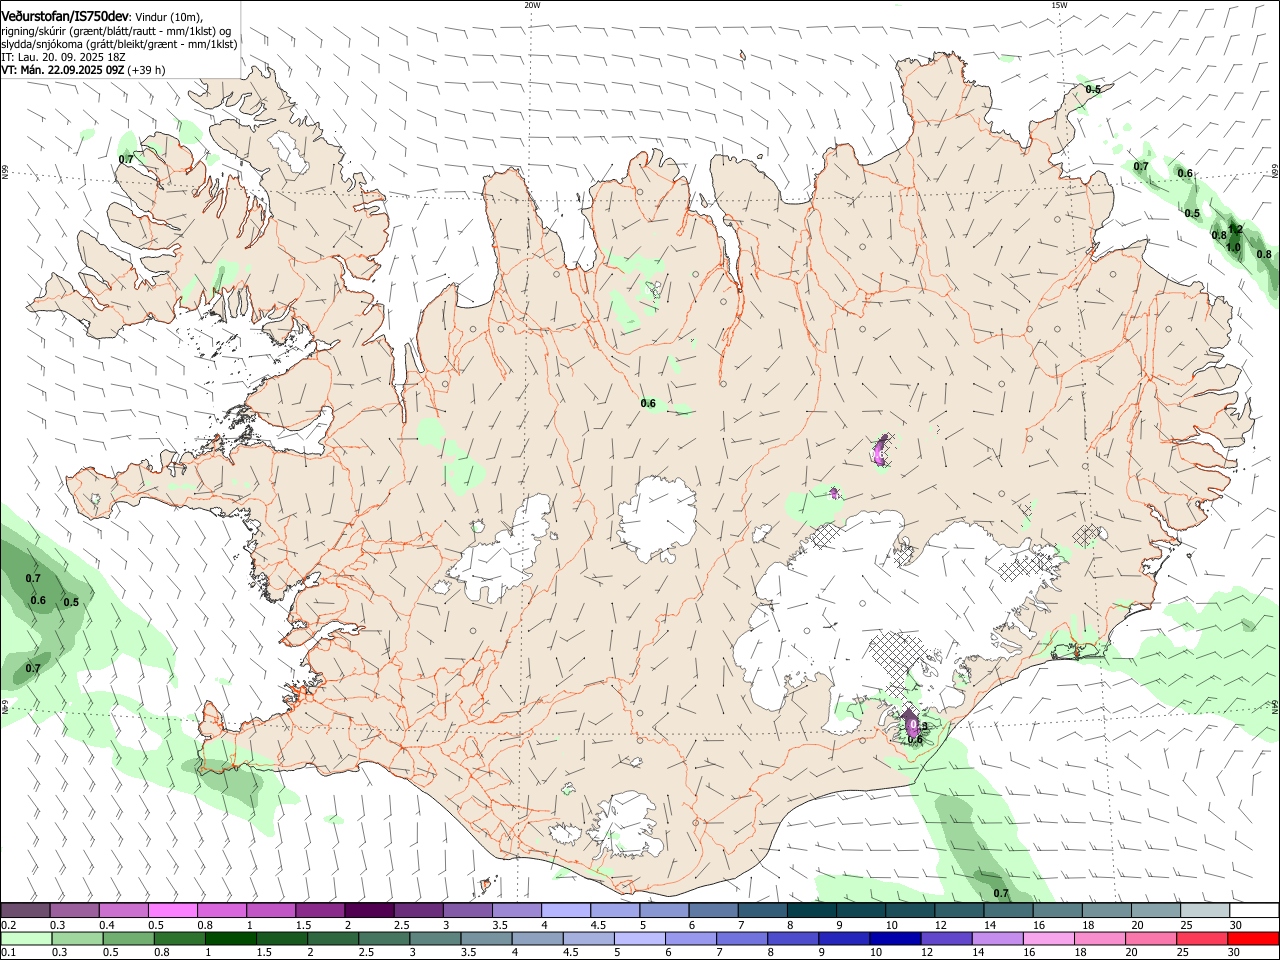Click the purple snow patch on Öræfajökull
The width and height of the screenshot is (1280, 960).
click(911, 722)
